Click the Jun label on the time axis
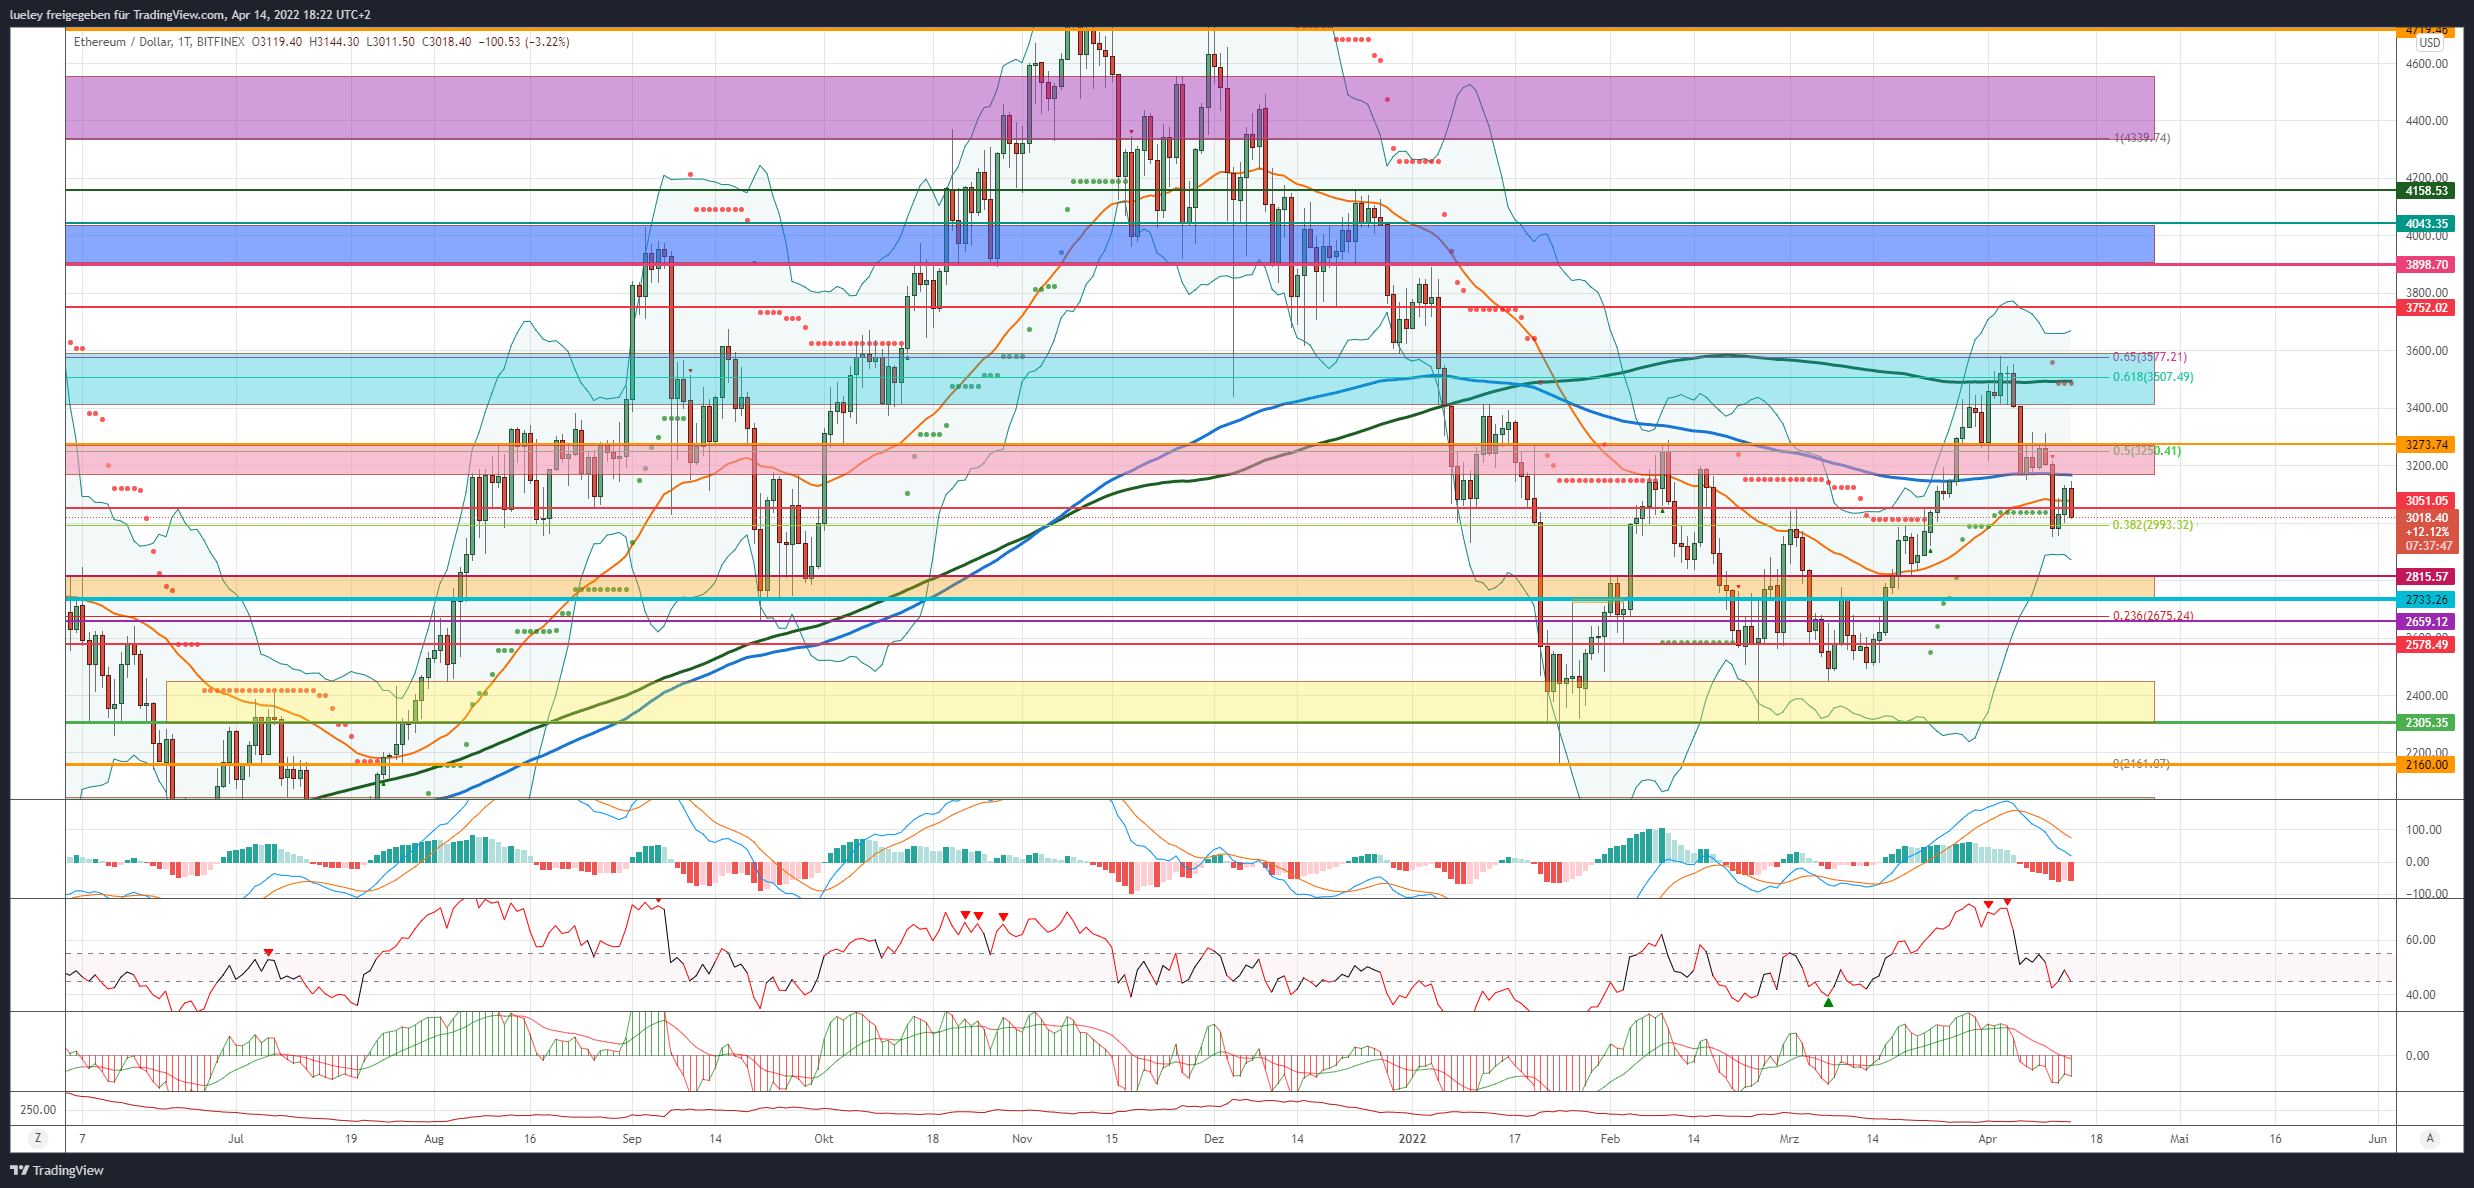The height and width of the screenshot is (1188, 2474). [2378, 1139]
